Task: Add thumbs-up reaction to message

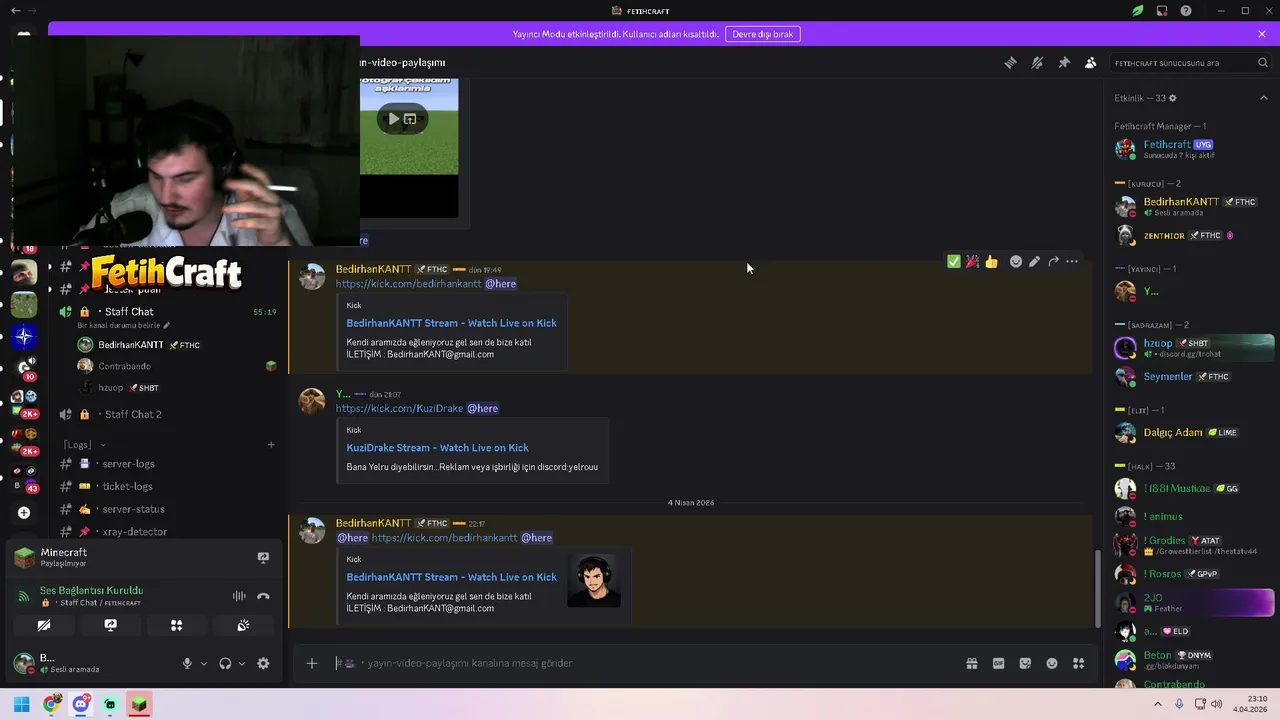Action: pyautogui.click(x=991, y=262)
